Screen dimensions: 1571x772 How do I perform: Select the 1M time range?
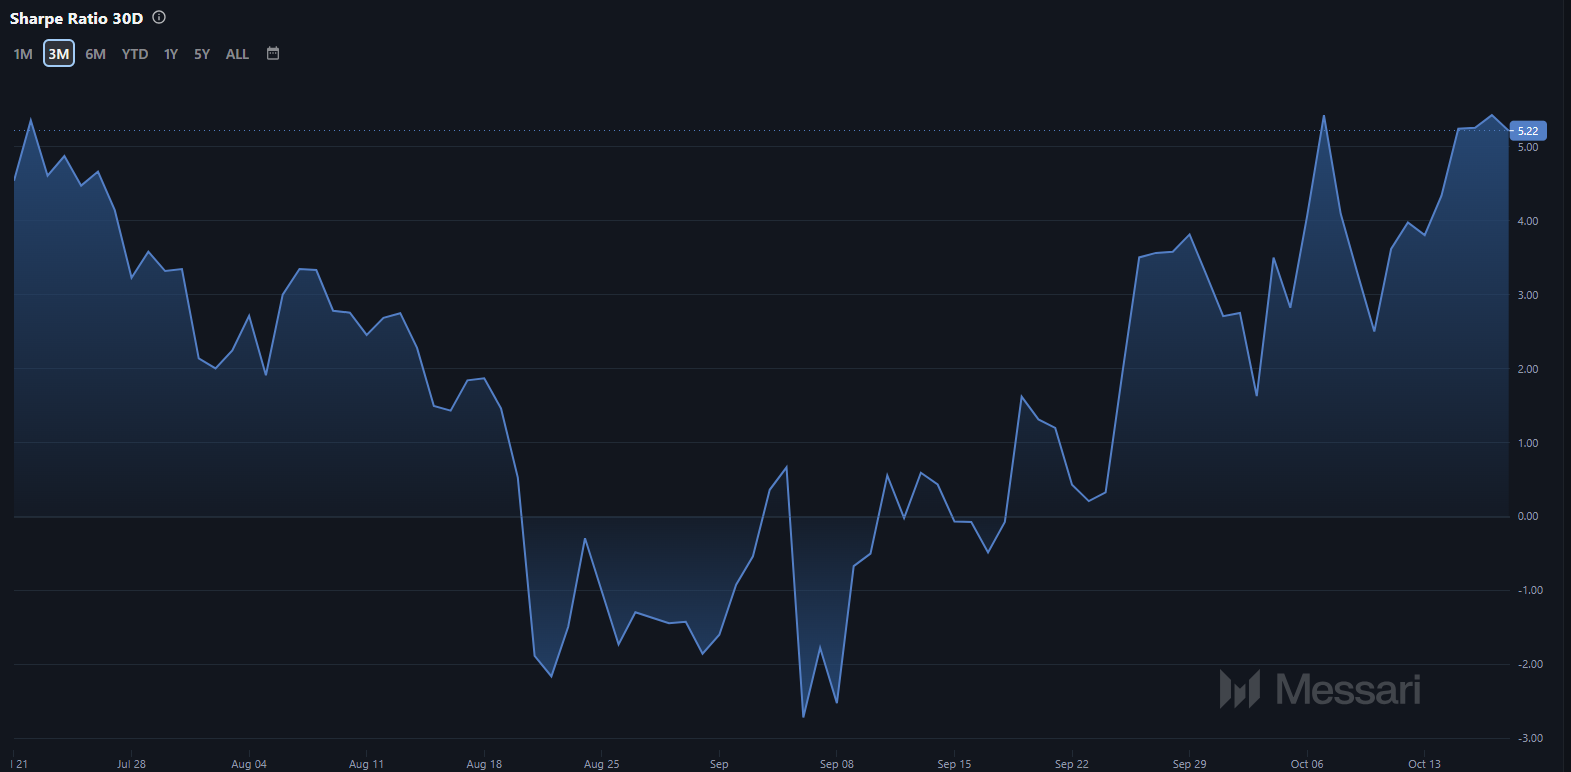23,54
